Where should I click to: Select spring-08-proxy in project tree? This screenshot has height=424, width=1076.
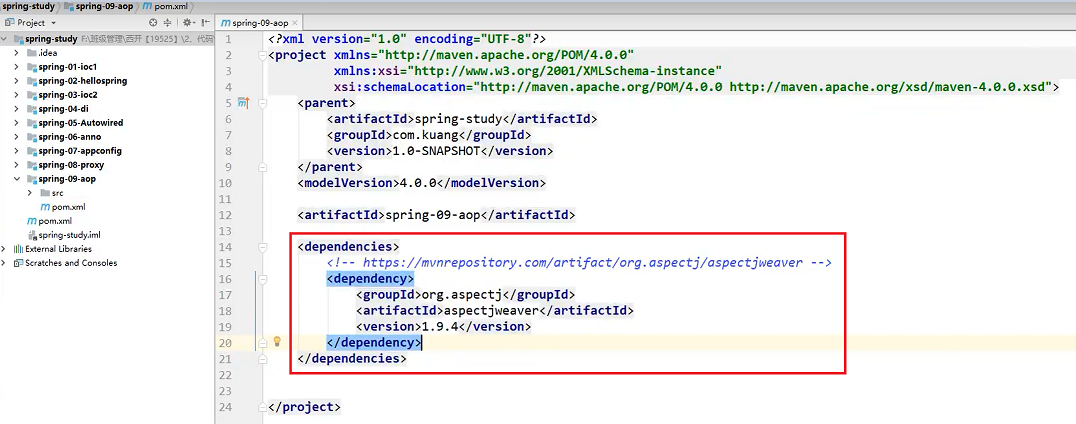point(71,165)
